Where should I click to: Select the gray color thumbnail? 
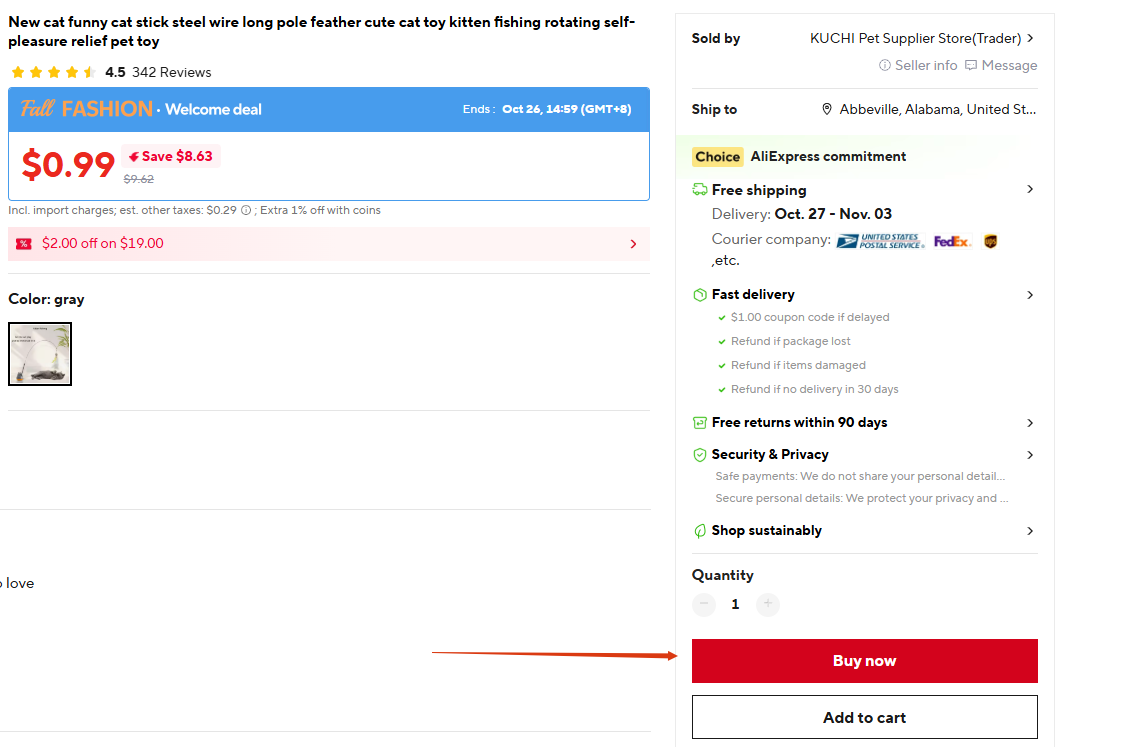click(x=40, y=354)
